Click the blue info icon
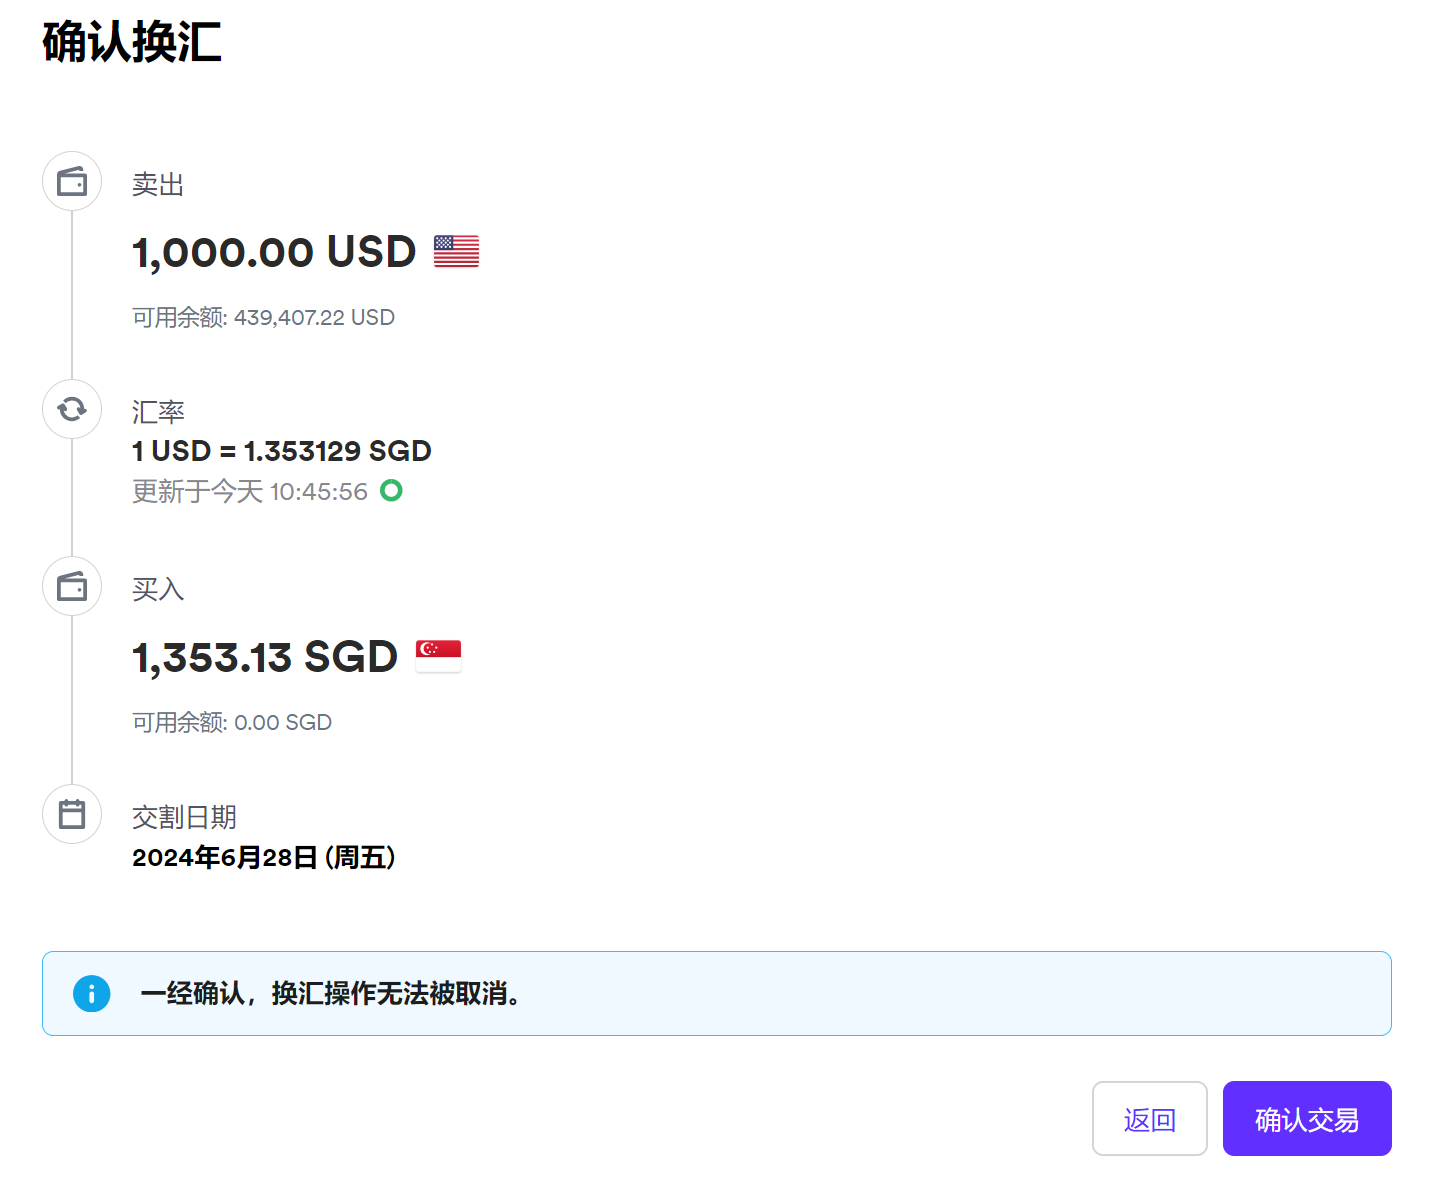Screen dimensions: 1444x1182 92,994
